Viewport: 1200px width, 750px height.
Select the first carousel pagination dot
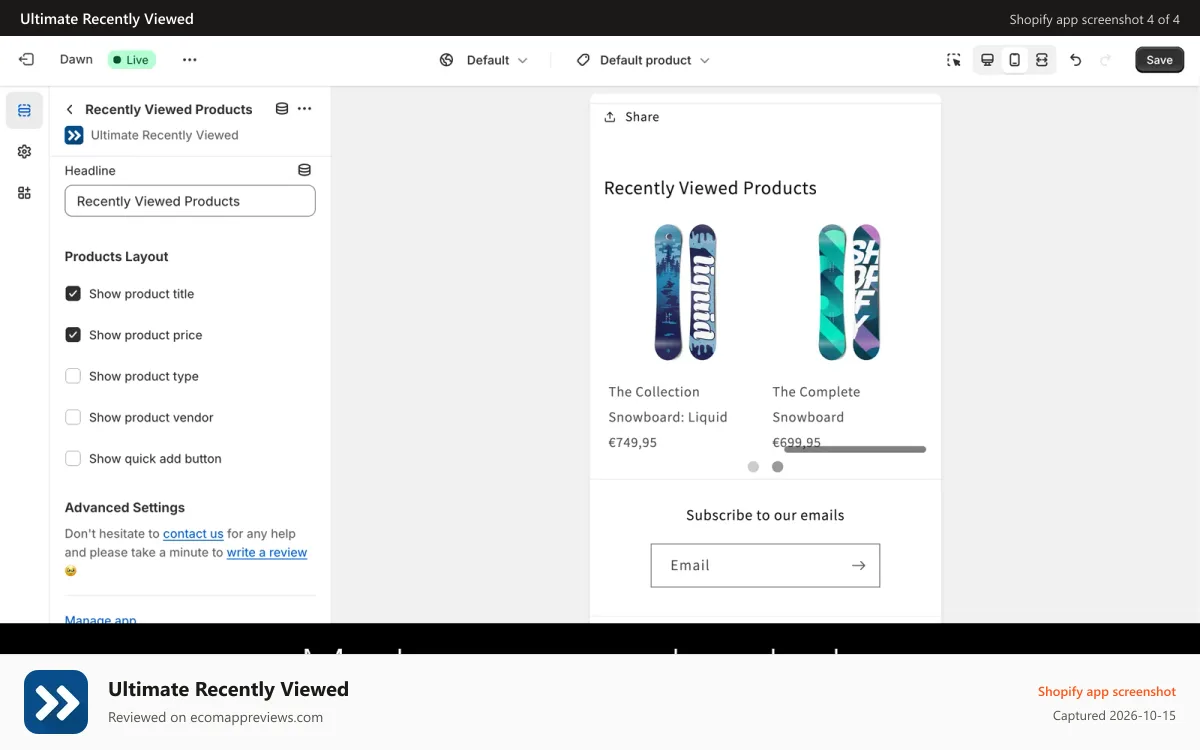click(x=753, y=466)
